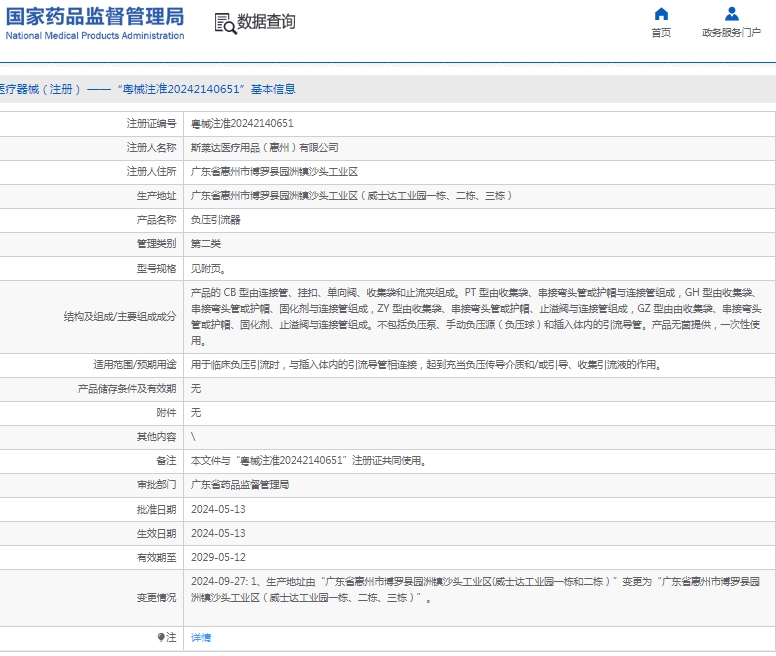Click the 有效期至 row label
This screenshot has height=656, width=776.
tap(156, 558)
